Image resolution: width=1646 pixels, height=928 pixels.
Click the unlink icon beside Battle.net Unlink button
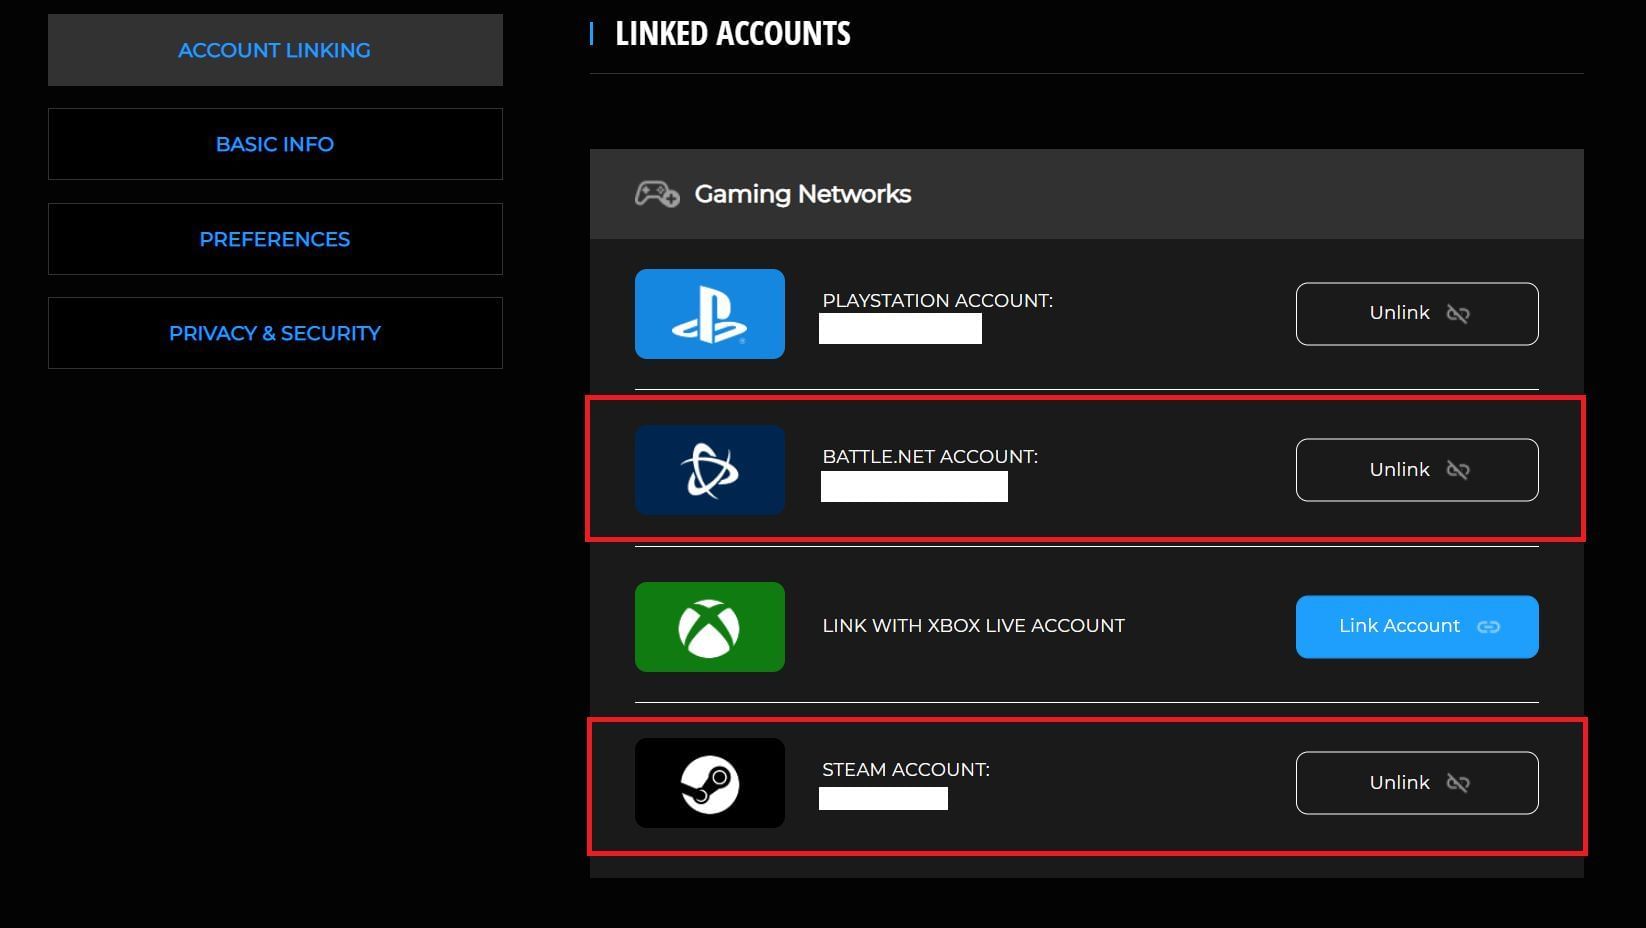pyautogui.click(x=1458, y=470)
